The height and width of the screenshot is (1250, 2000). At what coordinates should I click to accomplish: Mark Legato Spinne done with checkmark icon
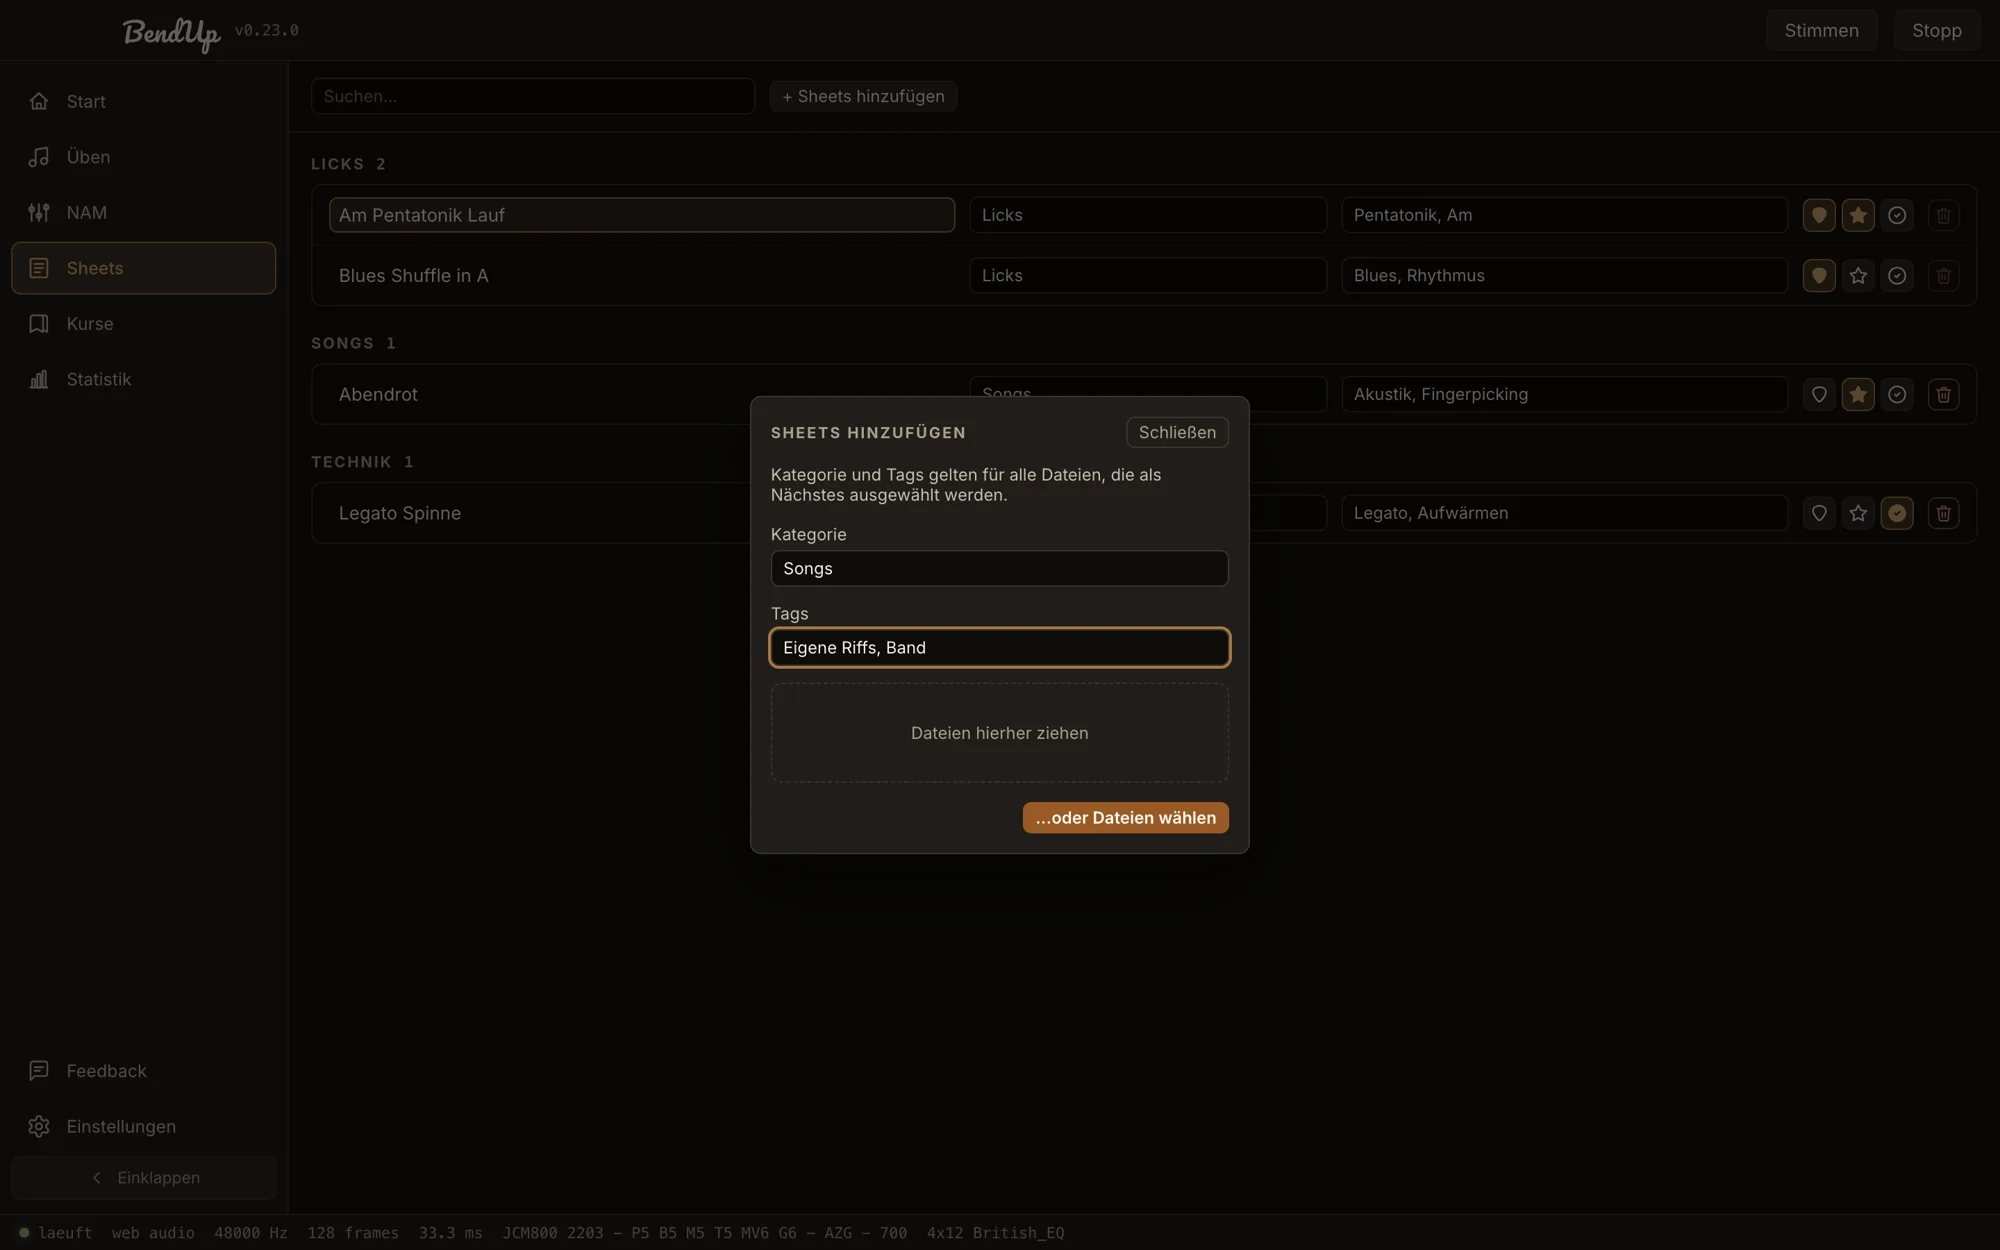point(1897,513)
